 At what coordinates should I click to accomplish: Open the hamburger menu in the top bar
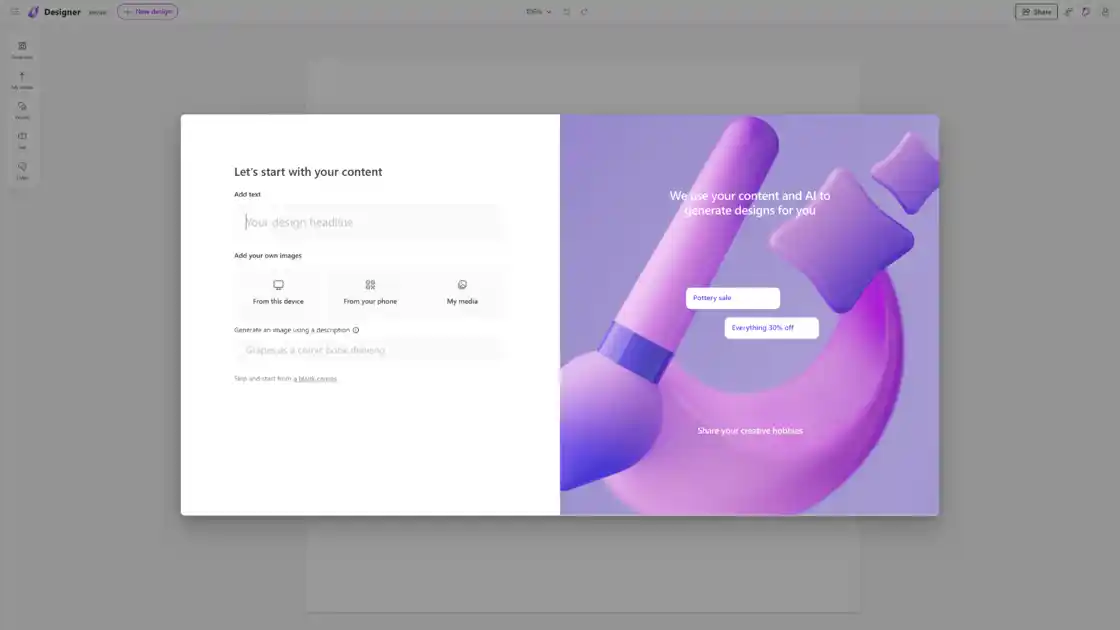14,11
